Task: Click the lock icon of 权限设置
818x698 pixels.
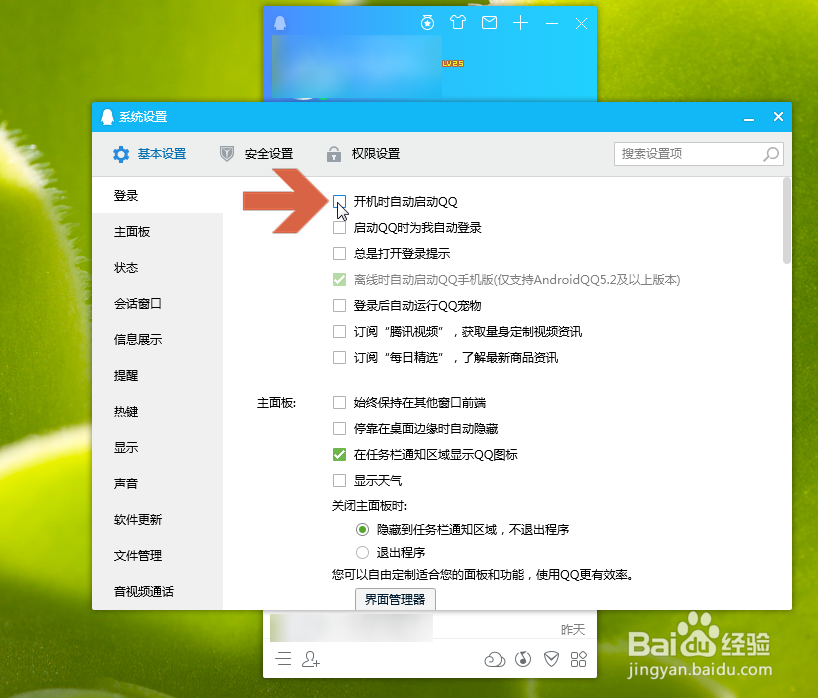Action: tap(334, 154)
